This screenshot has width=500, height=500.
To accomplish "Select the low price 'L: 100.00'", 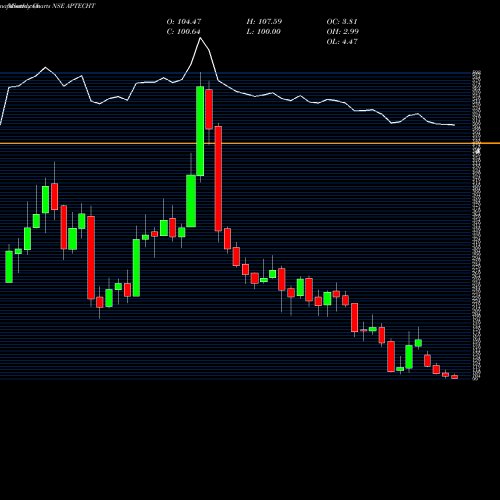I will [264, 32].
